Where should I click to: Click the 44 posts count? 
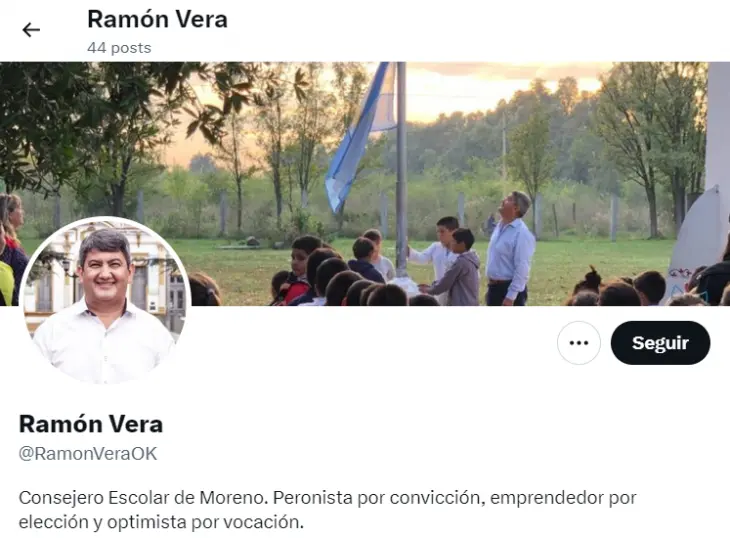coord(119,48)
